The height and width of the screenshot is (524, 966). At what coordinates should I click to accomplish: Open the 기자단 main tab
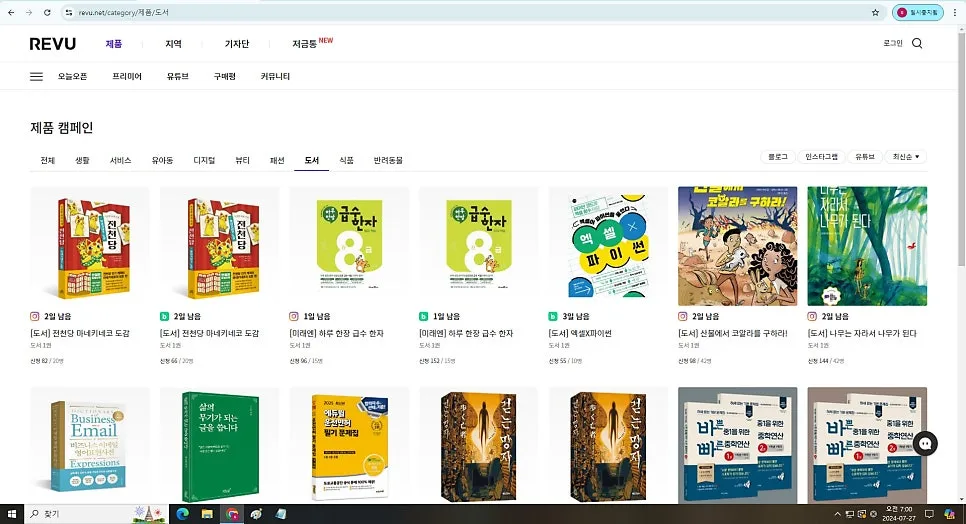click(237, 44)
